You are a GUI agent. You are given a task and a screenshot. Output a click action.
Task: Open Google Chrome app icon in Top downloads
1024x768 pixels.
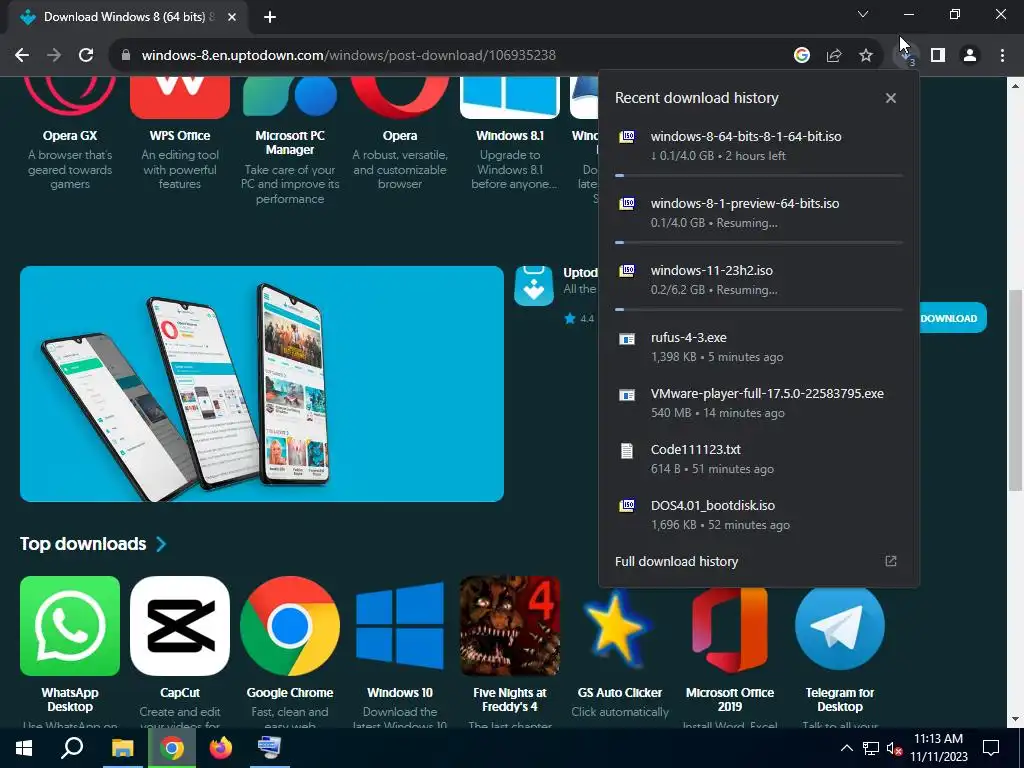[290, 626]
